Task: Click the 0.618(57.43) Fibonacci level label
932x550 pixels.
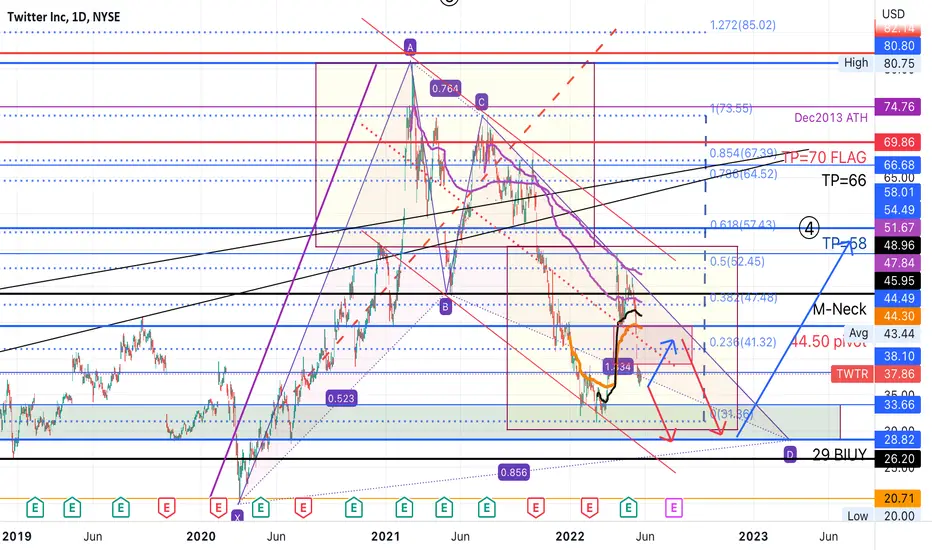Action: pyautogui.click(x=742, y=225)
